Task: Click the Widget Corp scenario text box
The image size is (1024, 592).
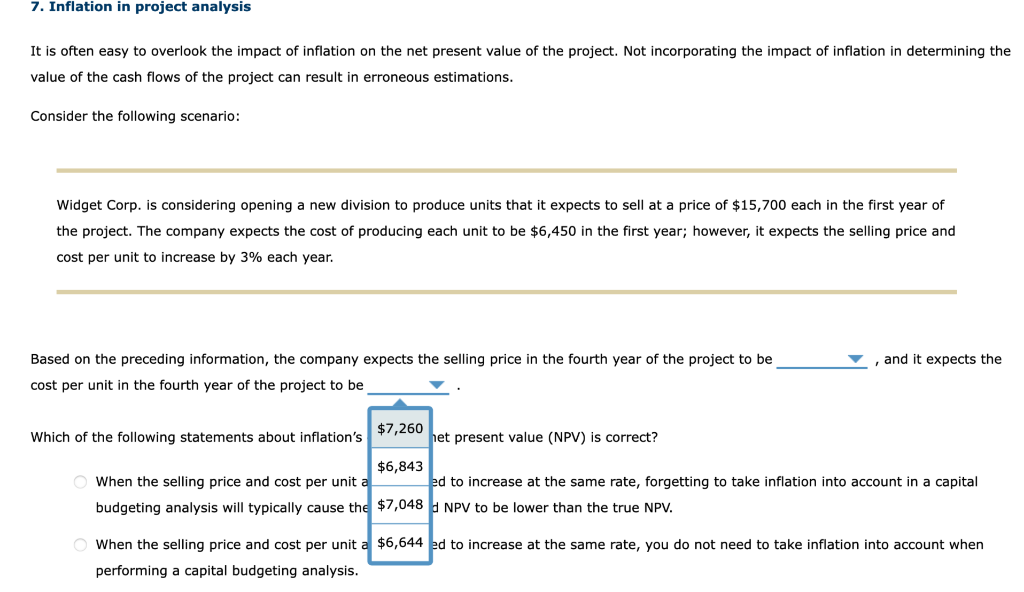Action: pyautogui.click(x=506, y=231)
